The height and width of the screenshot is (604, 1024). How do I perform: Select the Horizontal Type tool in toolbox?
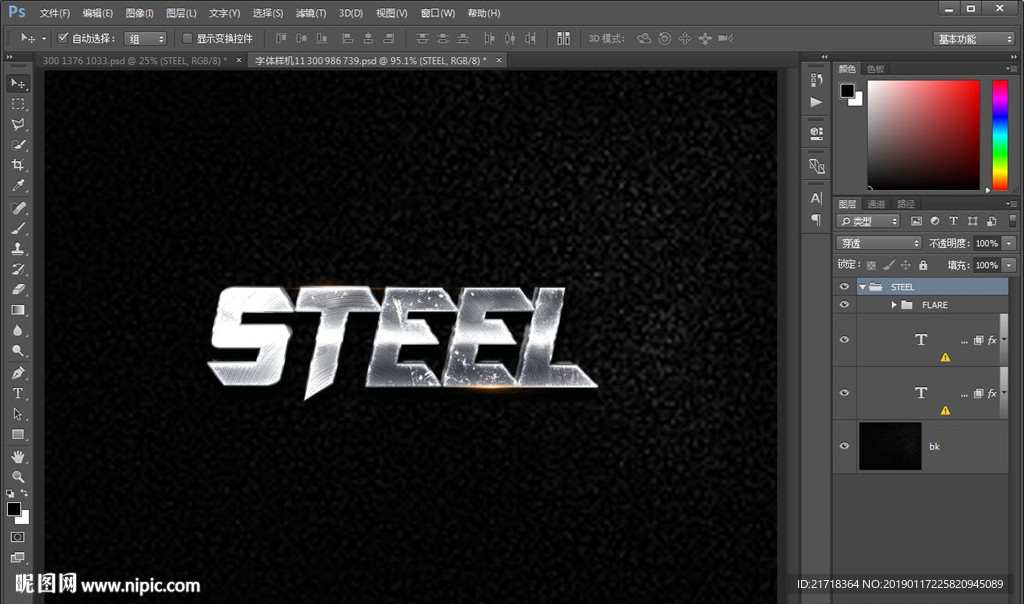tap(18, 393)
